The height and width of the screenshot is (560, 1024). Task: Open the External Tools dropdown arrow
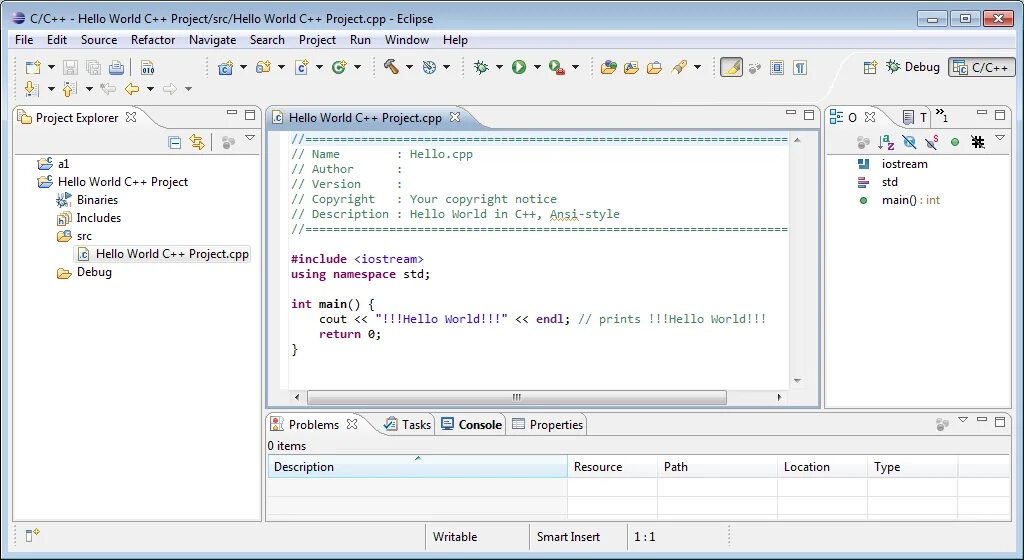575,67
